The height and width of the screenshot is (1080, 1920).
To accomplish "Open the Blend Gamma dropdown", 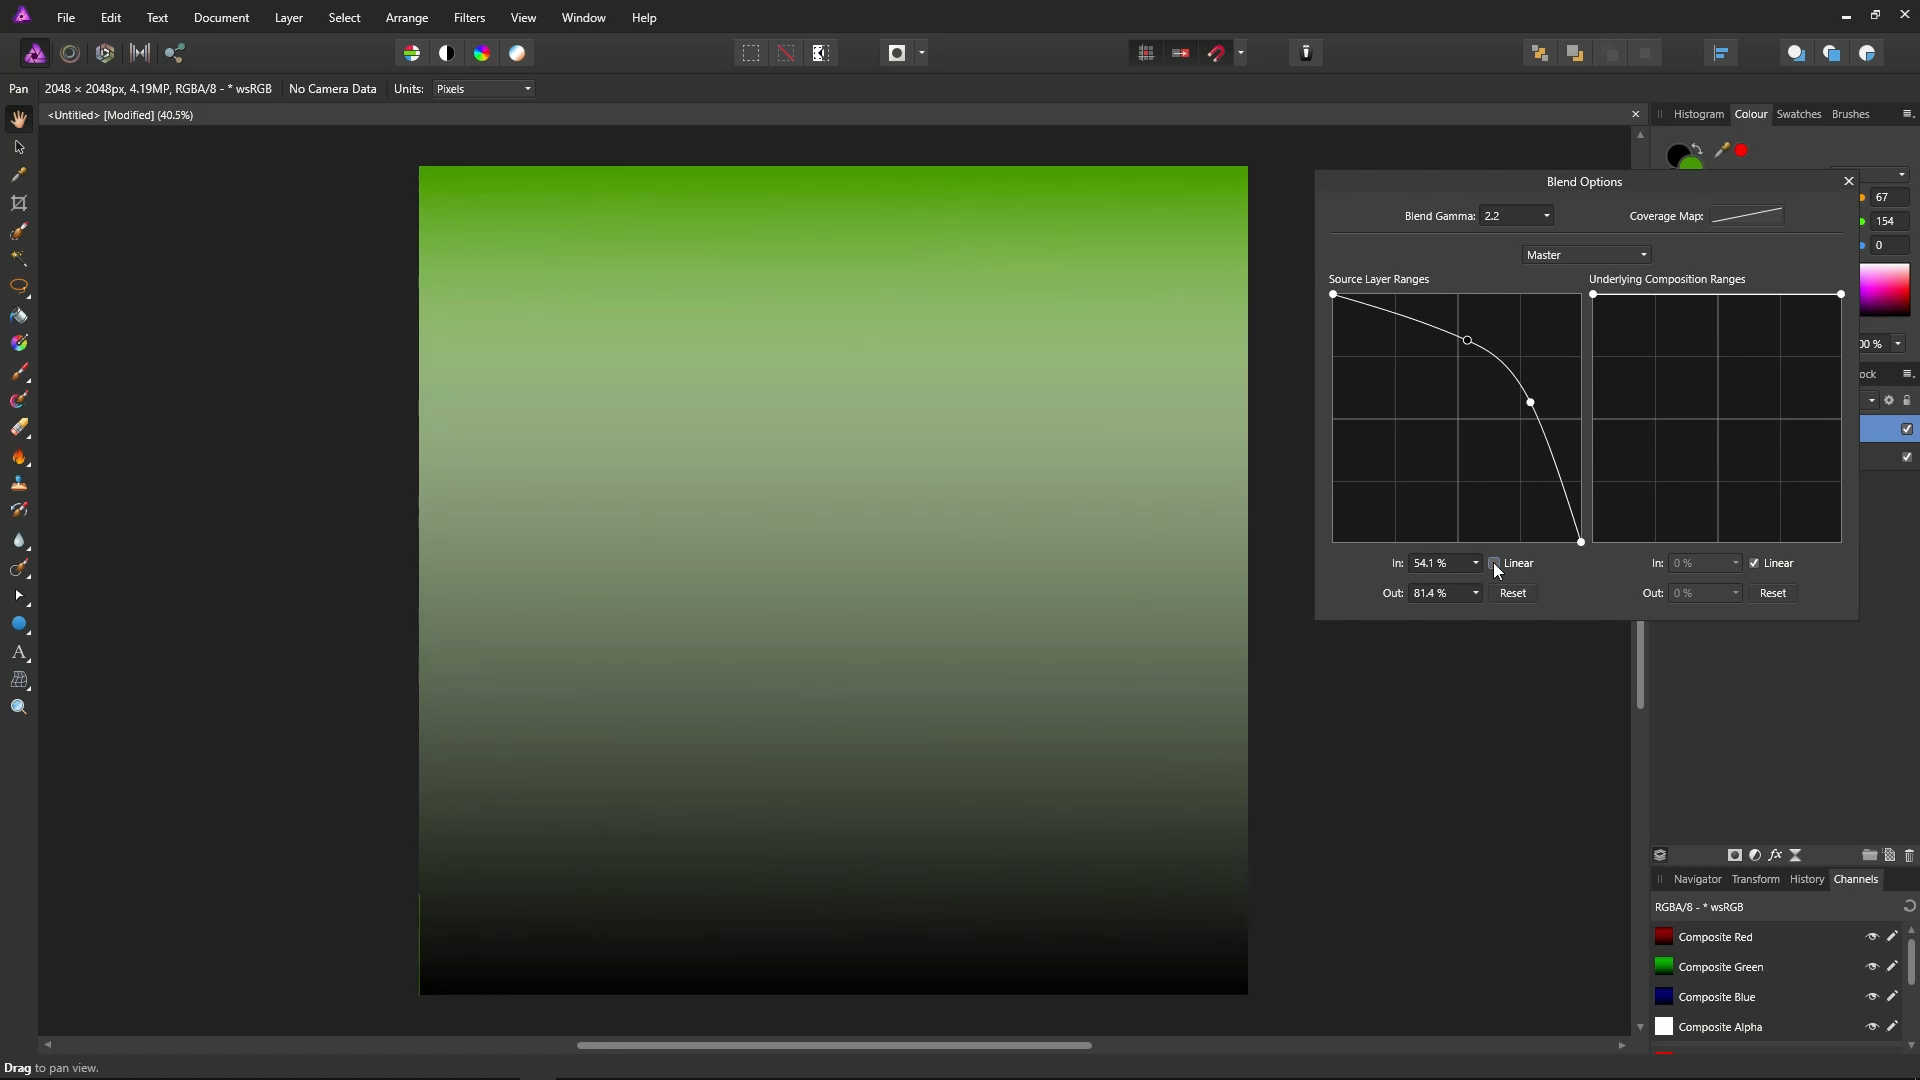I will tap(1546, 216).
